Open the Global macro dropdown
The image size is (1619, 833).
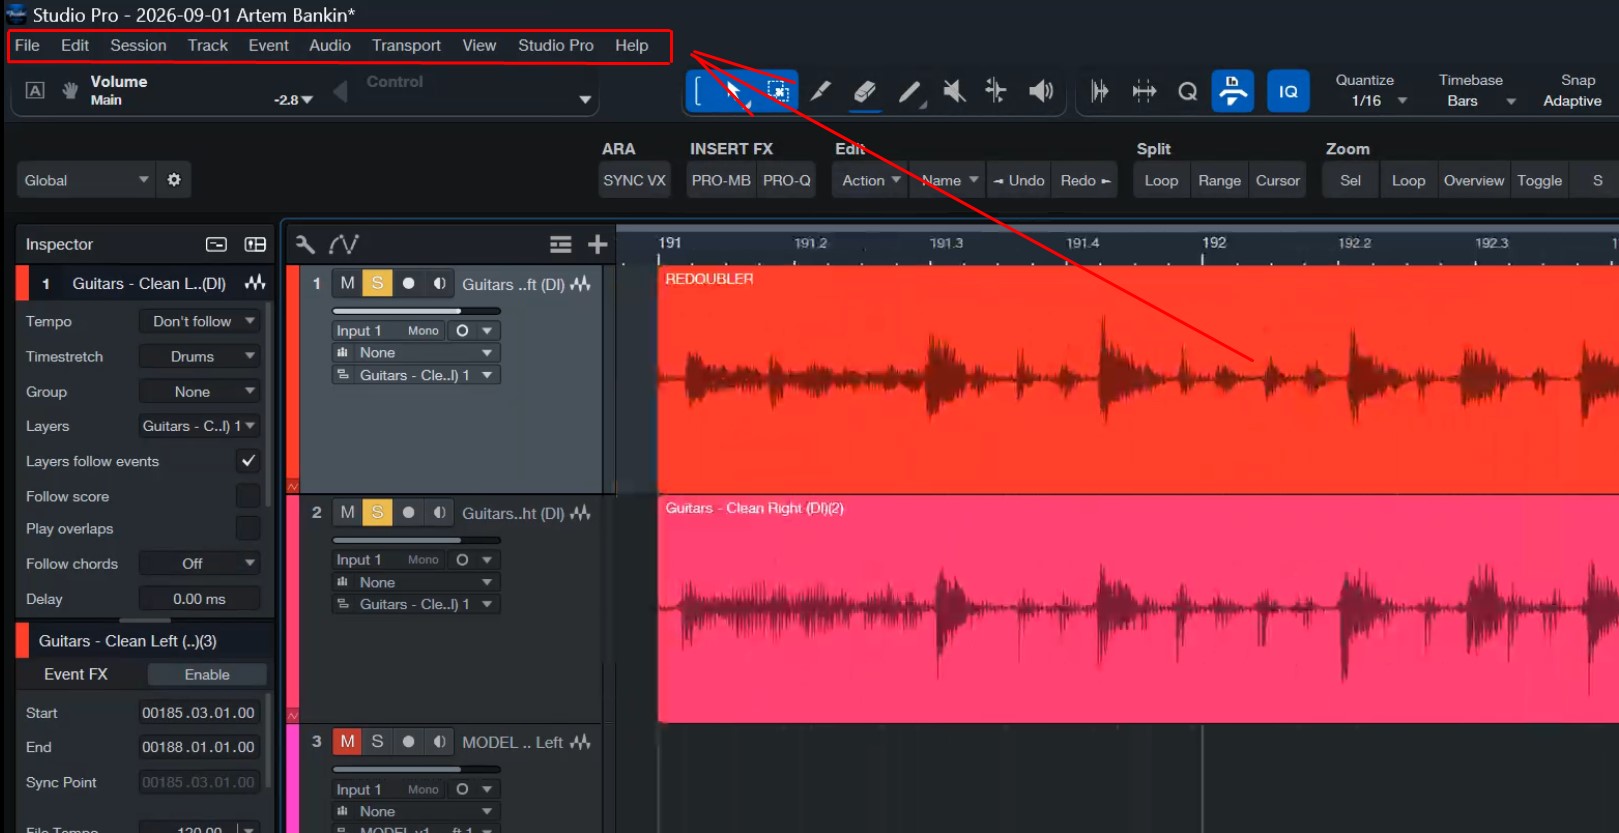(86, 180)
